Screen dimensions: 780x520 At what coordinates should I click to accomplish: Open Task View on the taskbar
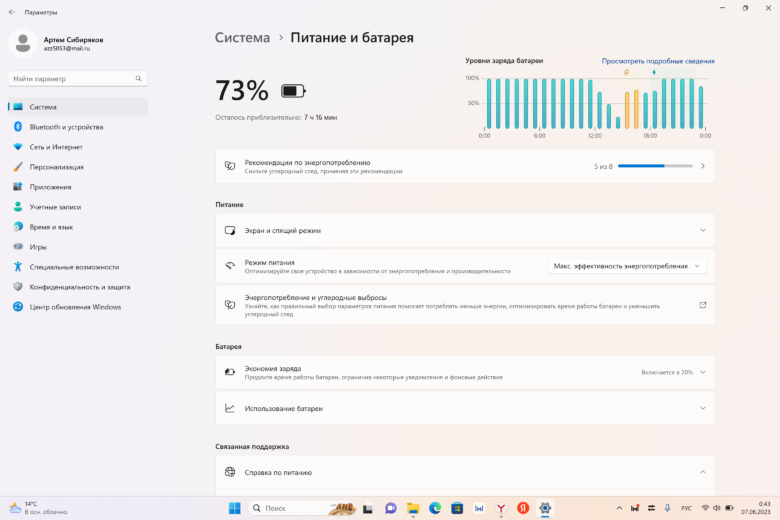[x=368, y=508]
